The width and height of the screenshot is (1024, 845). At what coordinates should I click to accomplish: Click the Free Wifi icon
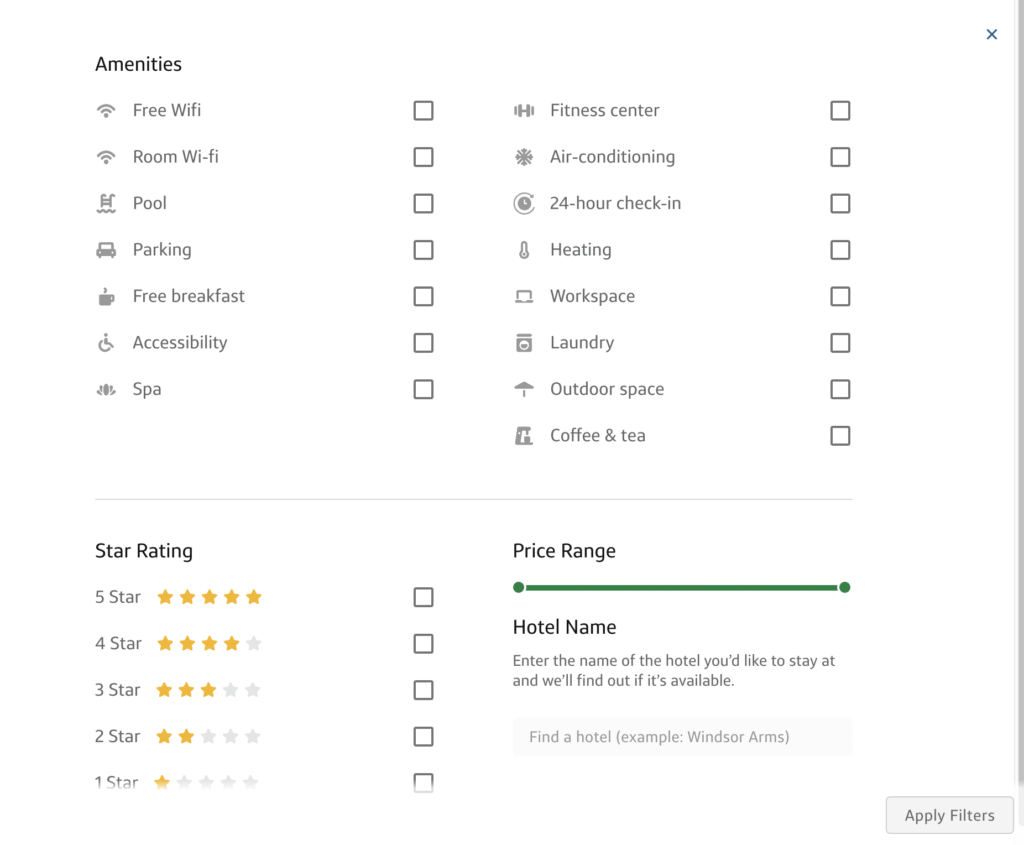[106, 110]
